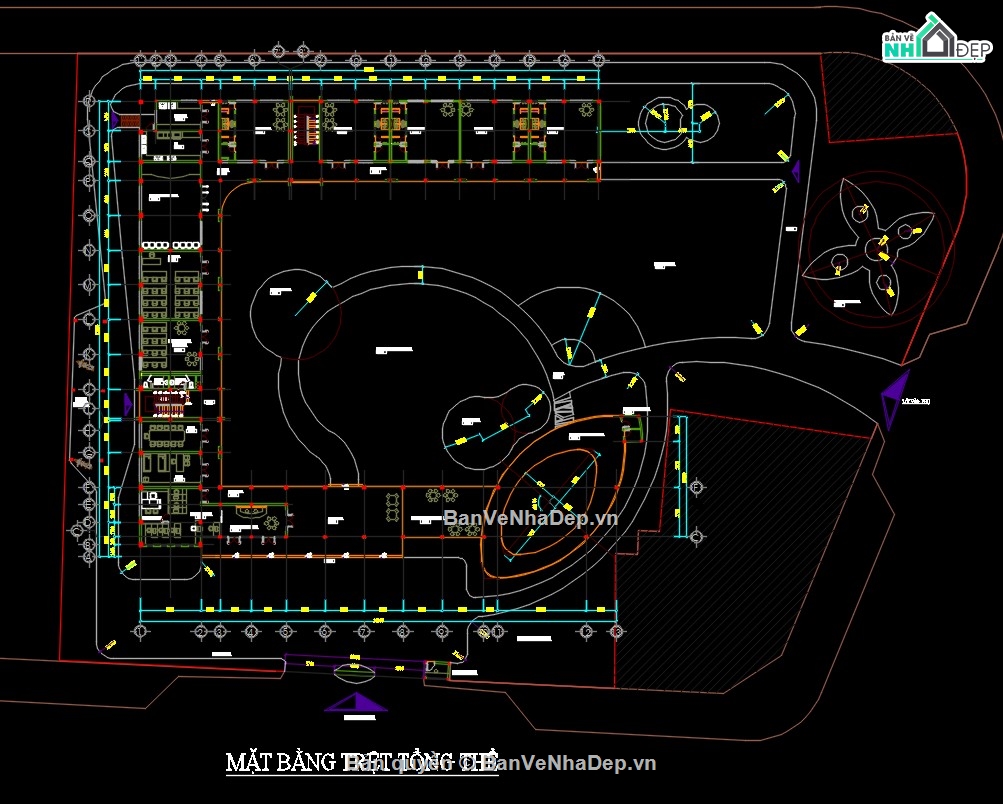Click grid bubble 1 on bottom axis
The height and width of the screenshot is (804, 1003).
coord(140,631)
